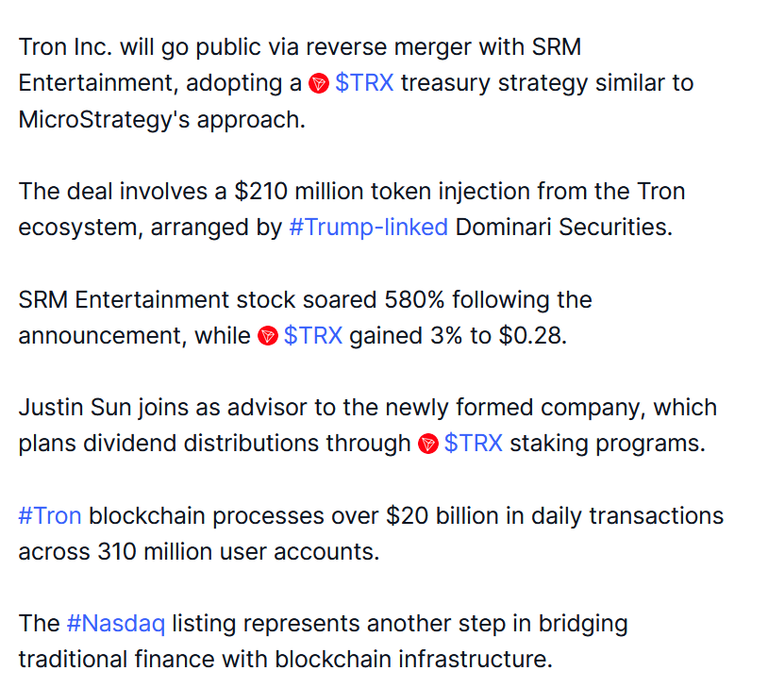Follow the #Trump-linked hashtag
The image size is (768, 690).
368,227
